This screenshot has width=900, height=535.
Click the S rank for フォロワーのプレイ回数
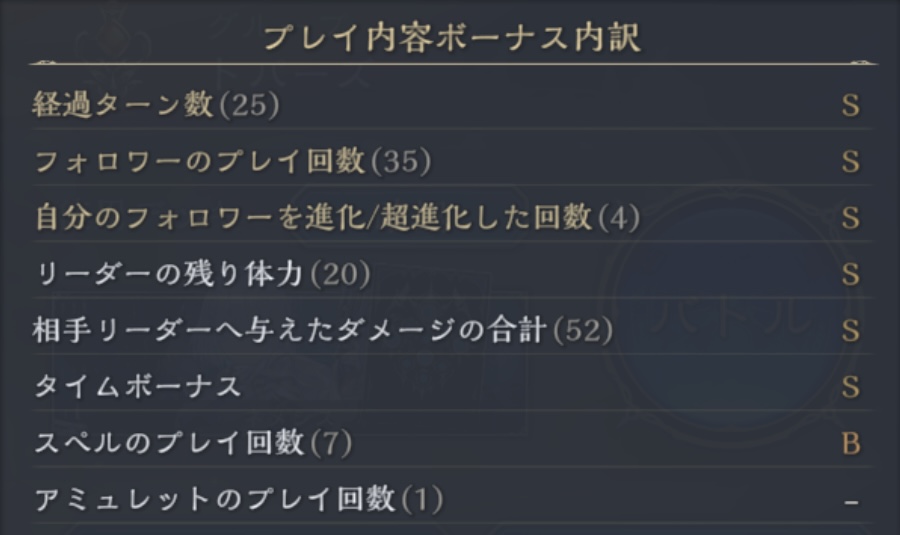pyautogui.click(x=851, y=162)
